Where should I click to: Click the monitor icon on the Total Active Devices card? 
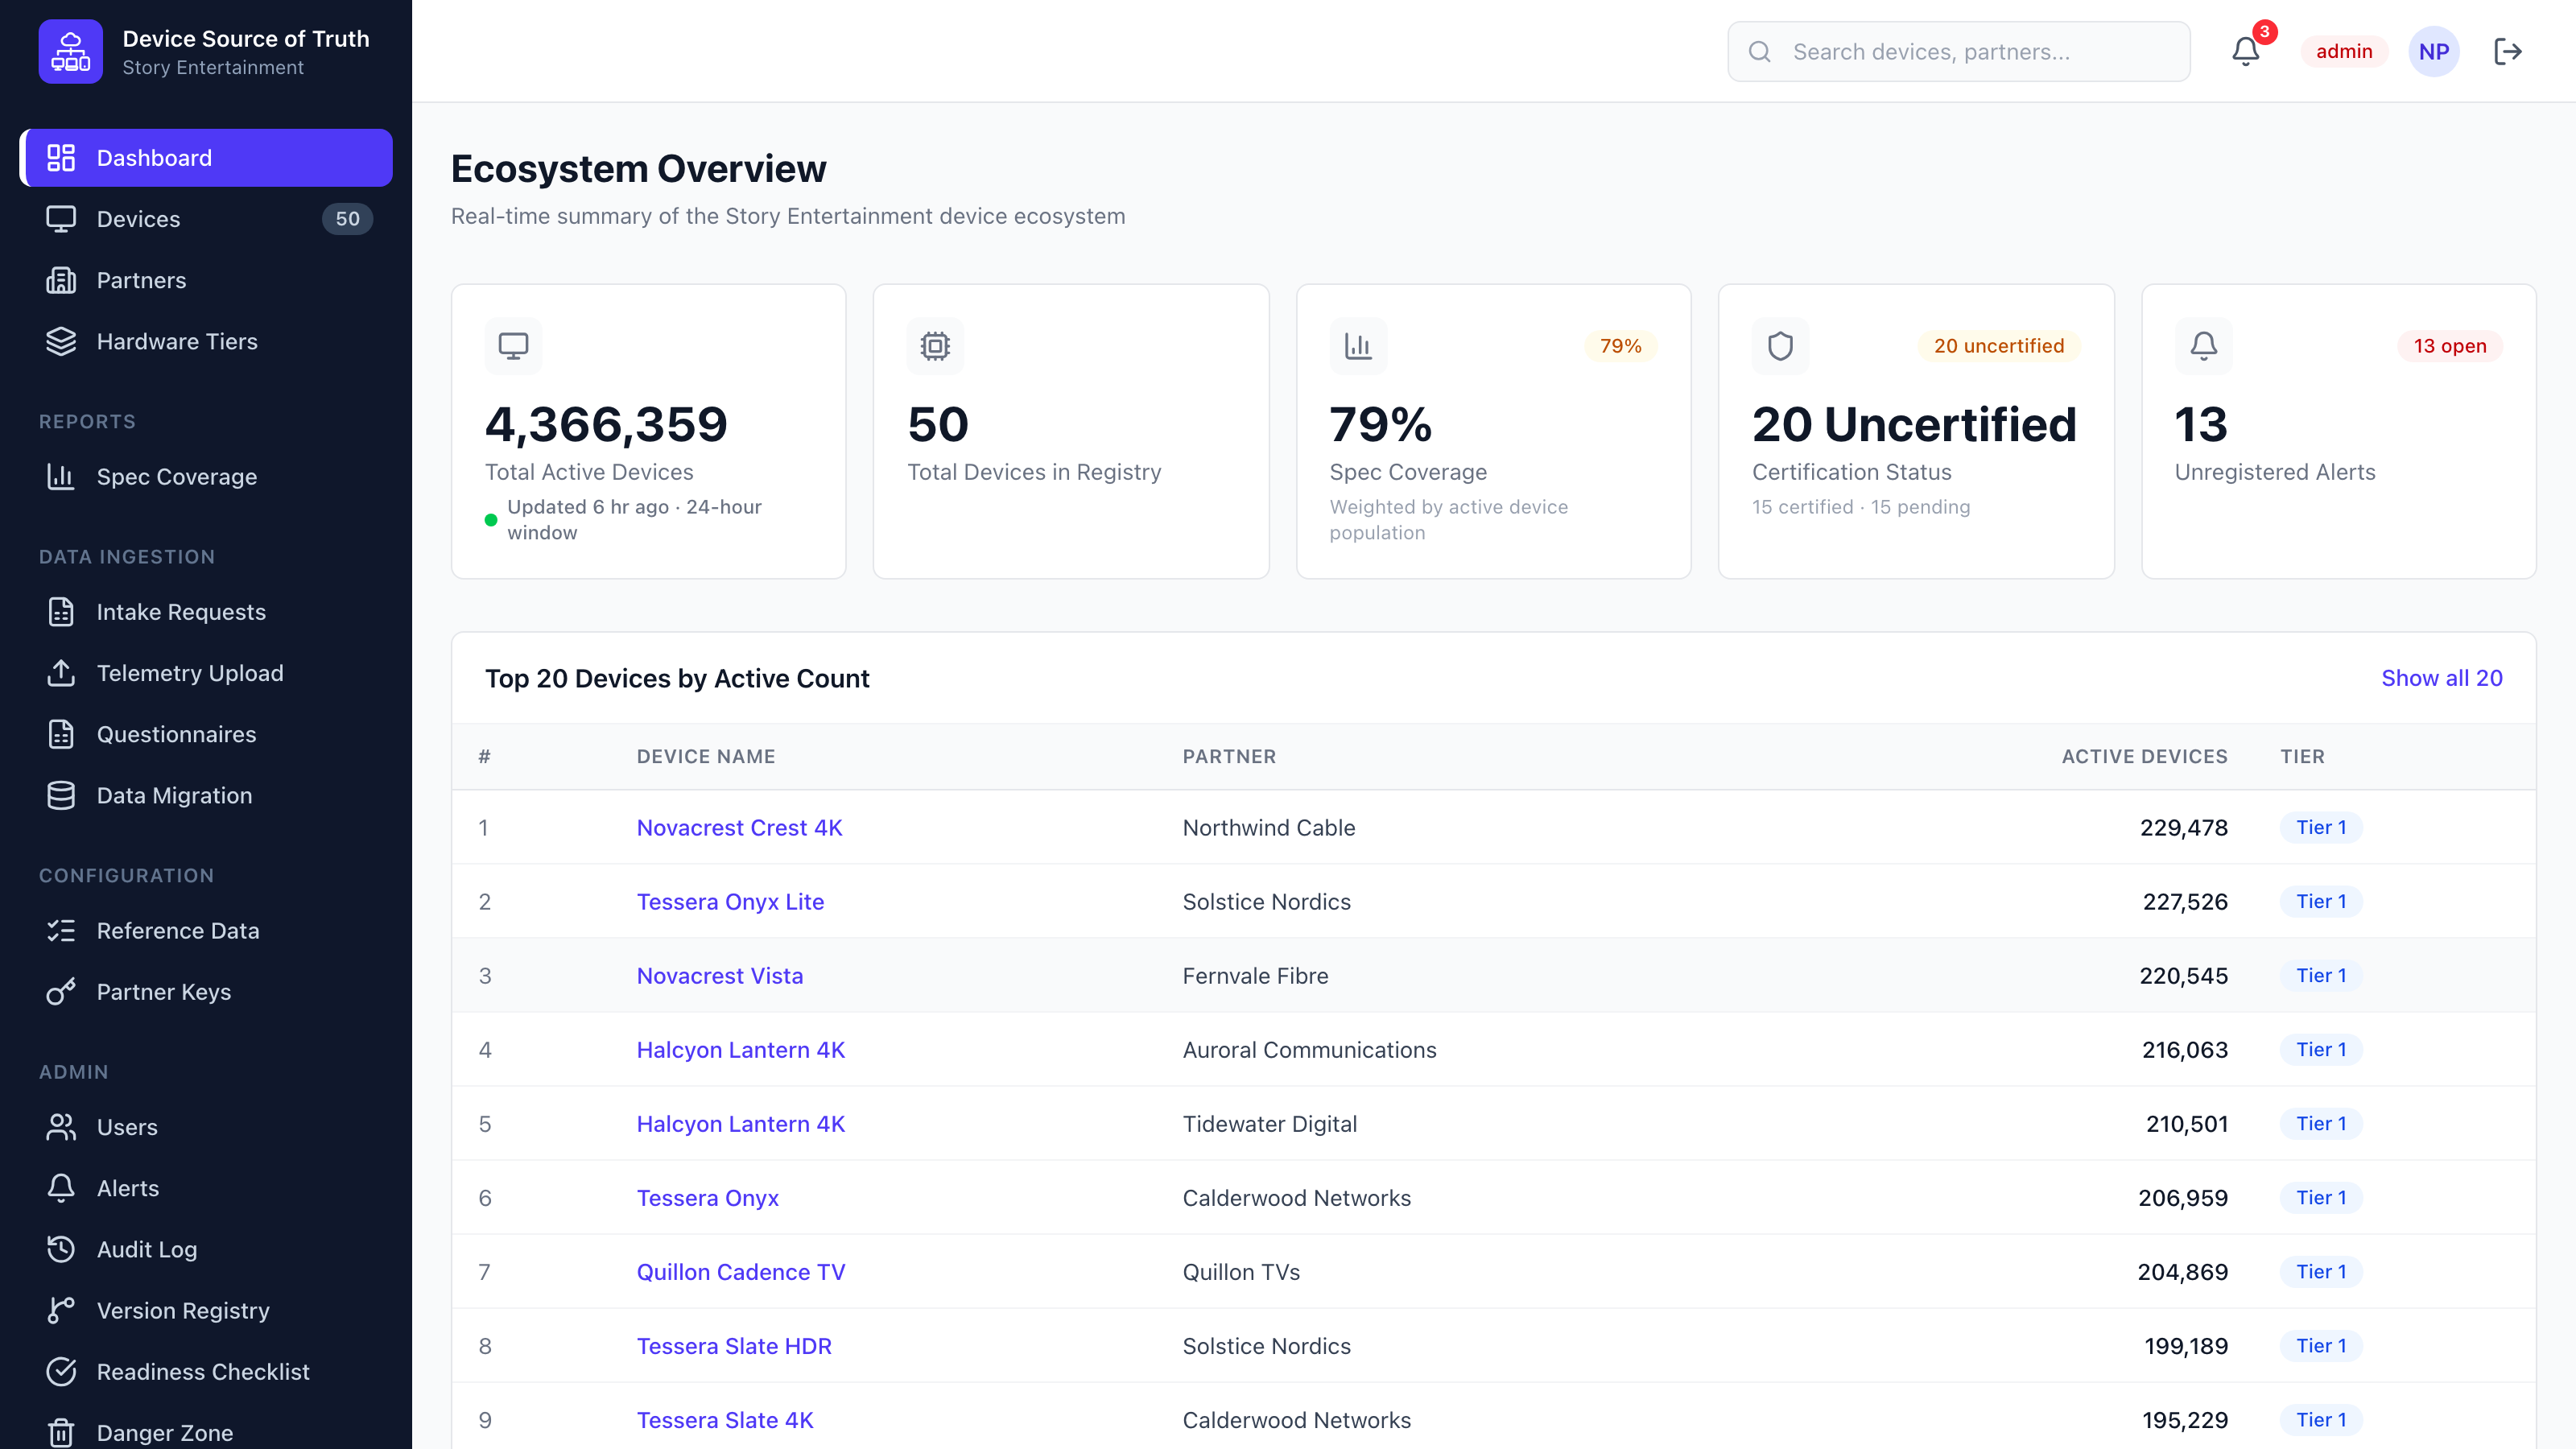[x=513, y=346]
